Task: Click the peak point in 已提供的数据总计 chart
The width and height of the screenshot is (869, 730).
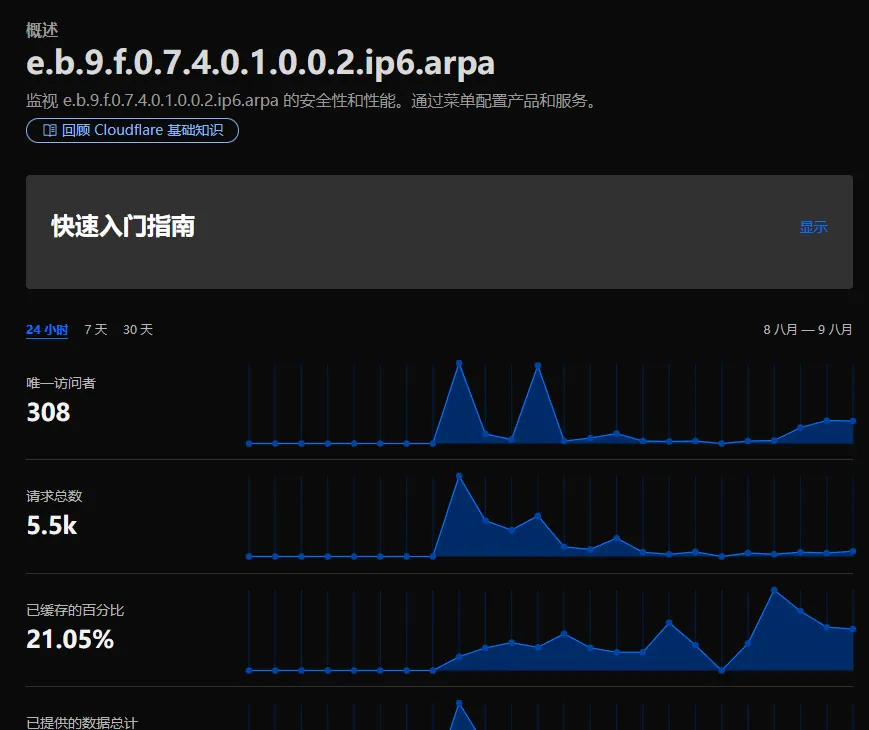Action: point(459,704)
